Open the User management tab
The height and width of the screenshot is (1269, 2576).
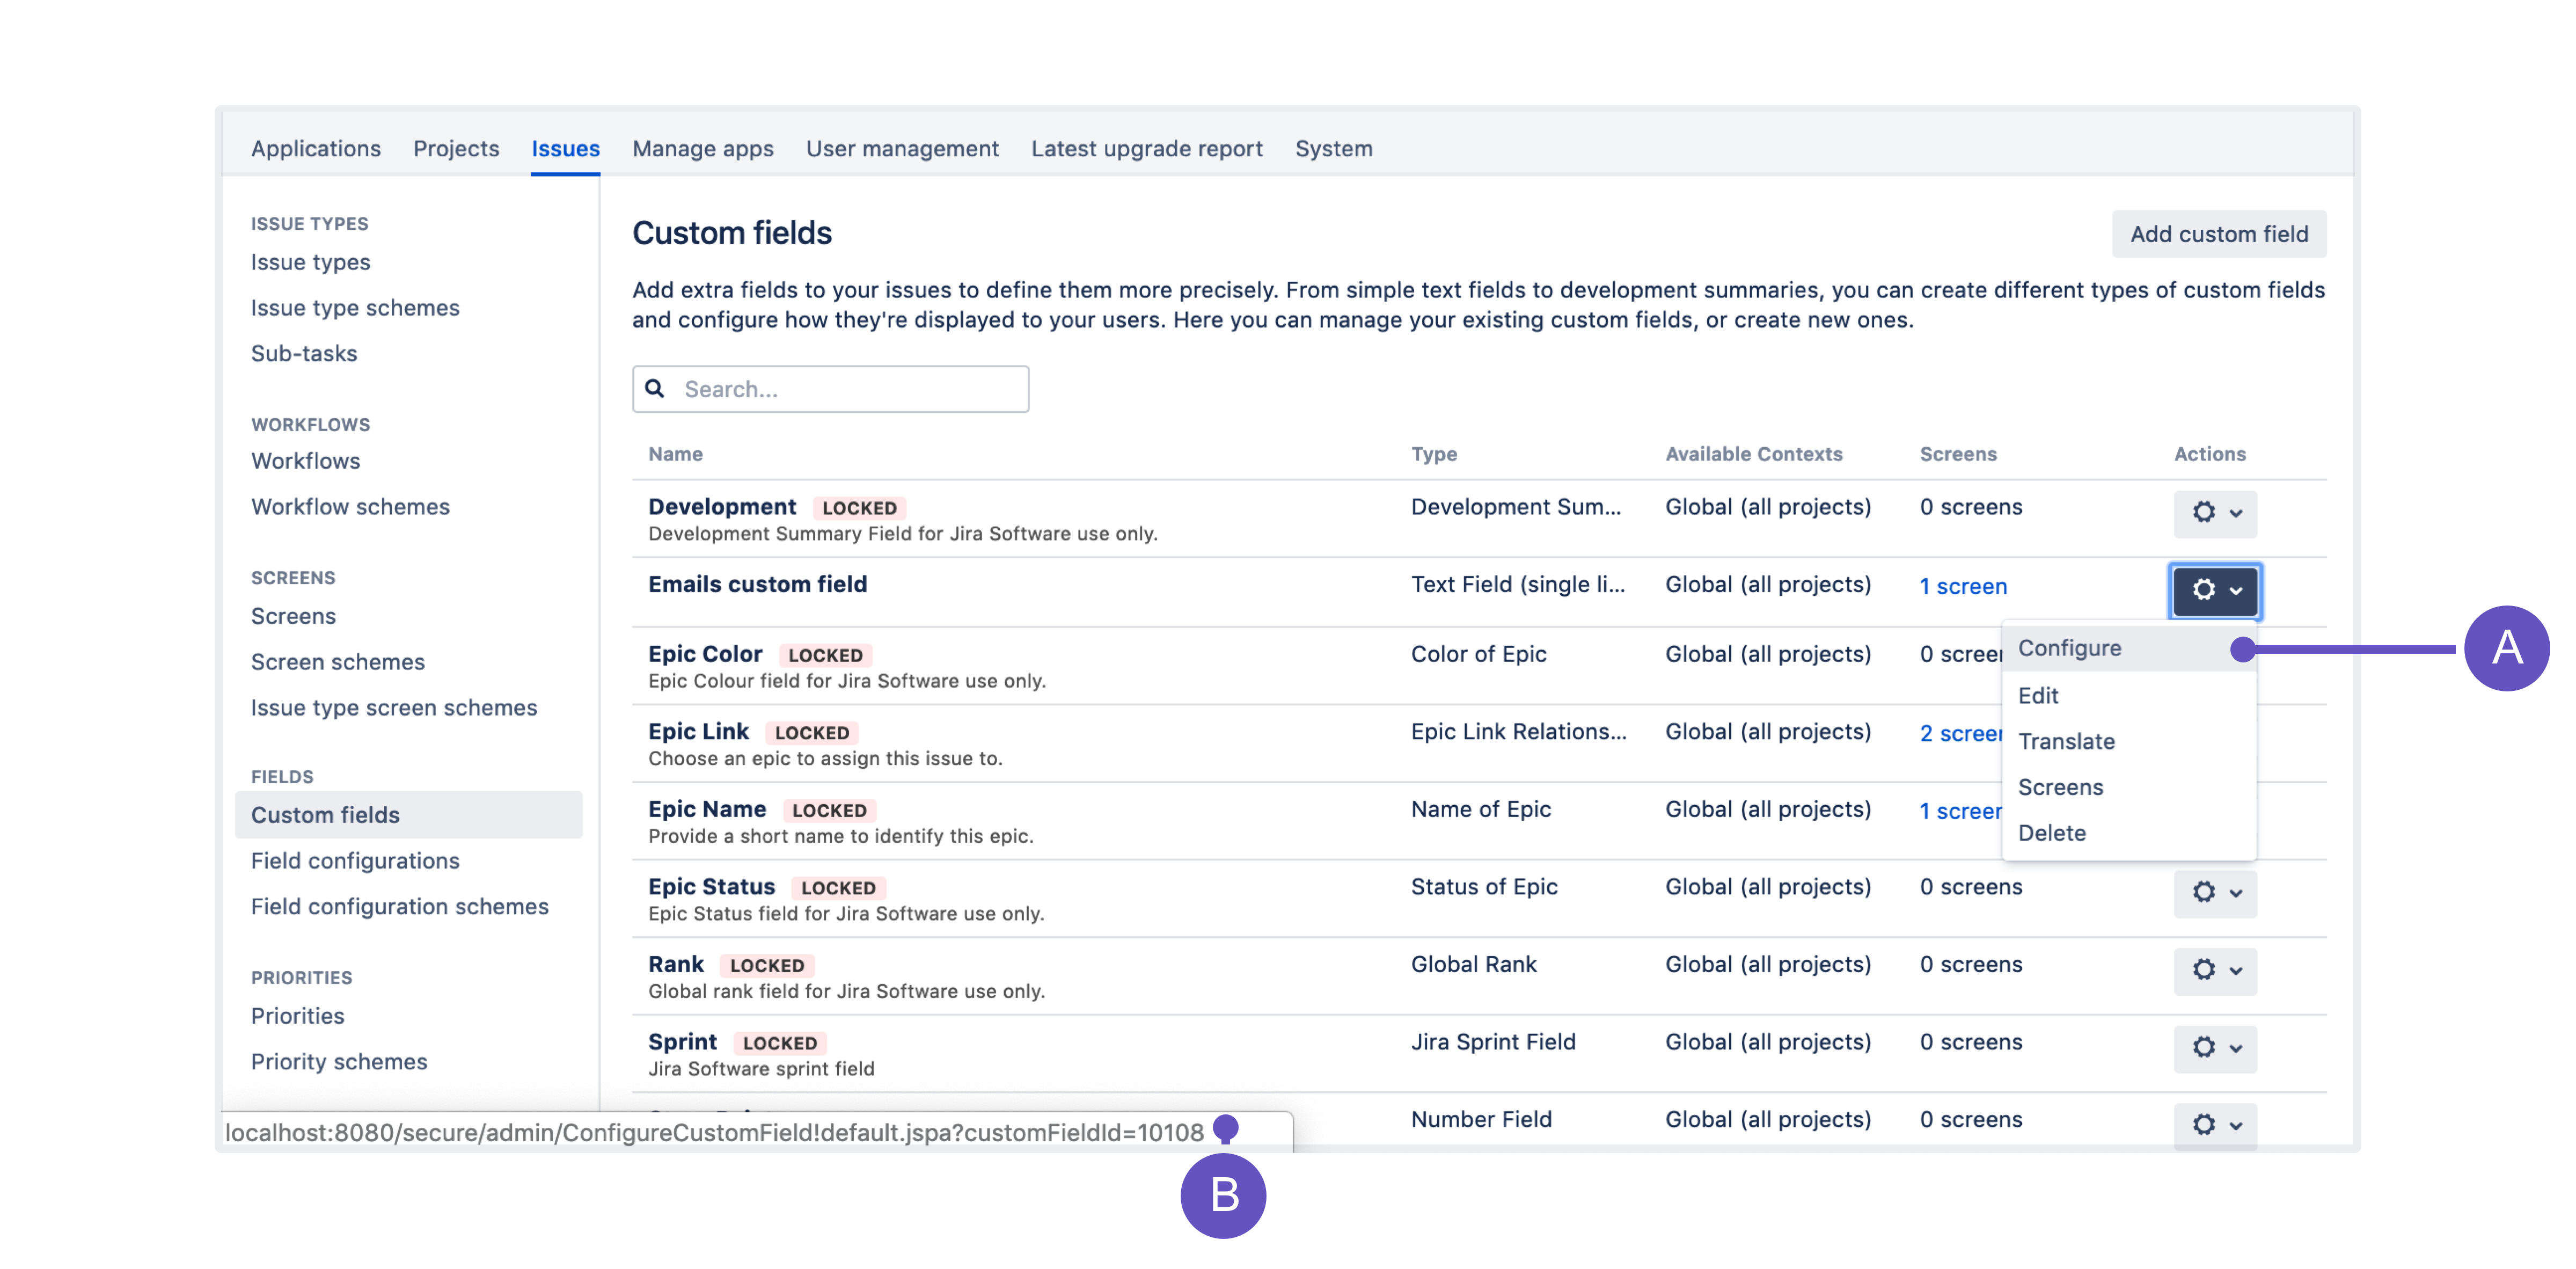click(x=901, y=148)
